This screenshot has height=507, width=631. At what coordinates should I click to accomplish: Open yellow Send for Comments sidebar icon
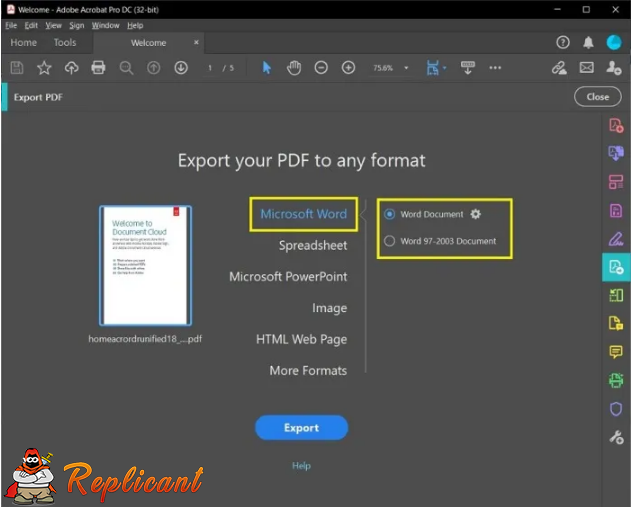tap(616, 324)
